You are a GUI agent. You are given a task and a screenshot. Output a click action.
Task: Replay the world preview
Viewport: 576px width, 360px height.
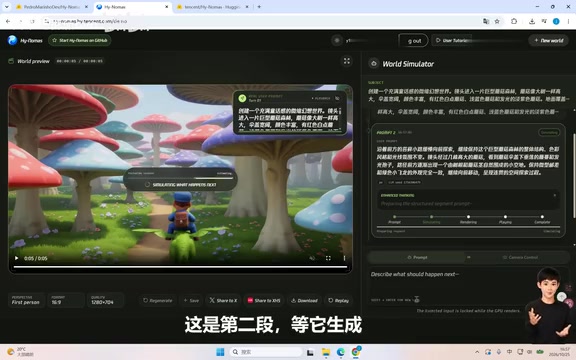pyautogui.click(x=338, y=300)
